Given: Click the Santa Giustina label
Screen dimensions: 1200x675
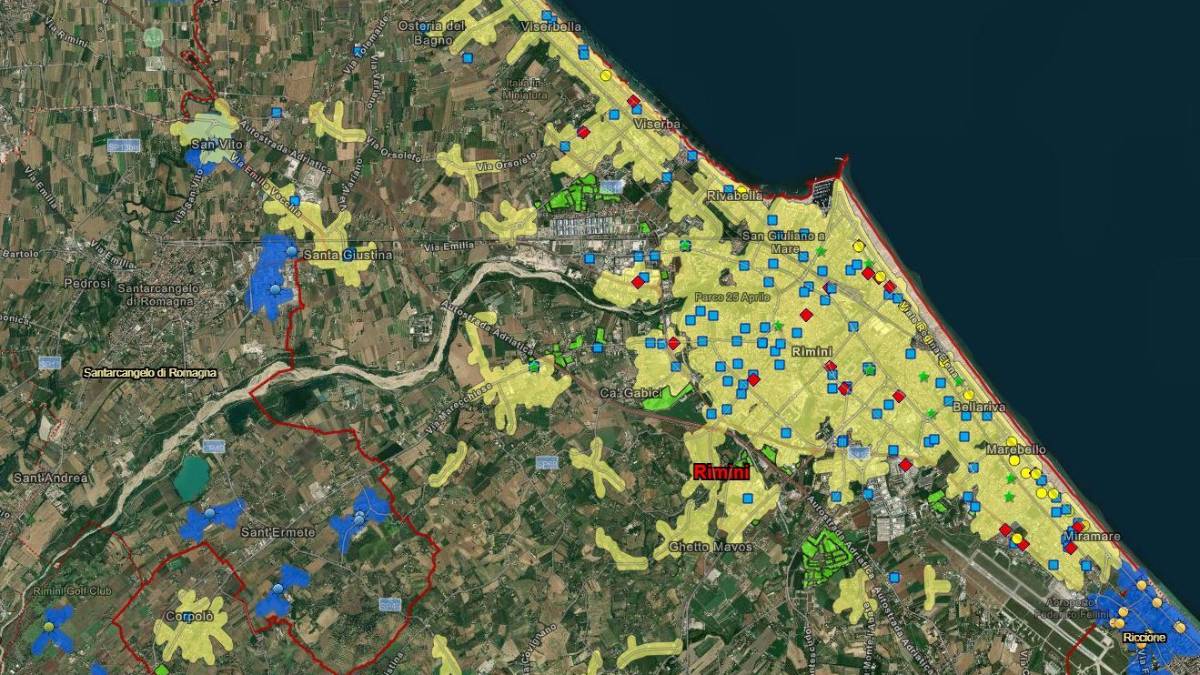Looking at the screenshot, I should pyautogui.click(x=347, y=255).
